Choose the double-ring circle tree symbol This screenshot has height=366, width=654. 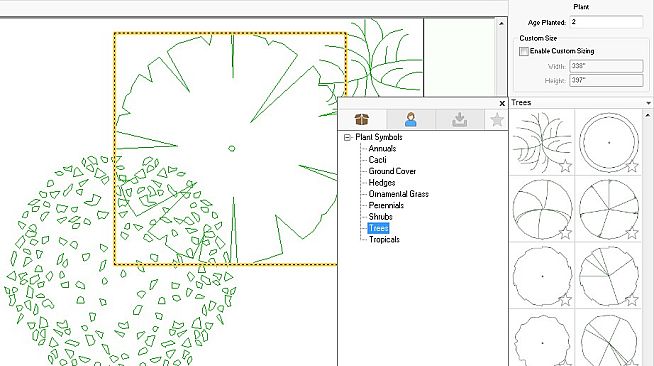pos(609,142)
